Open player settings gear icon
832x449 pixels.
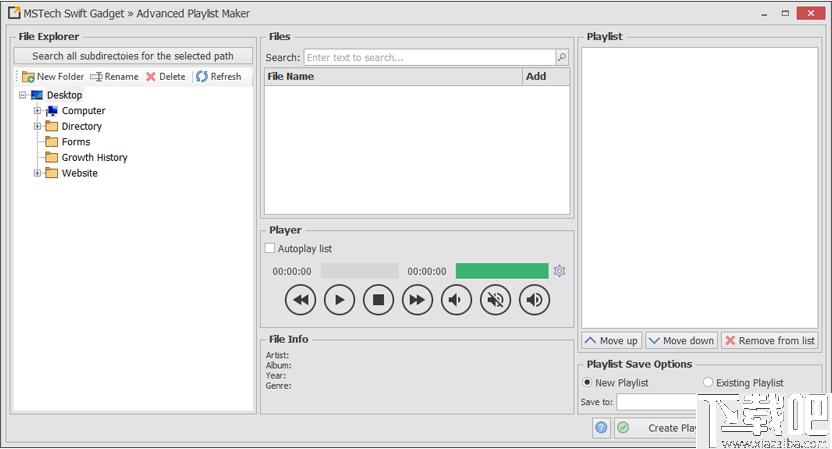pyautogui.click(x=559, y=271)
